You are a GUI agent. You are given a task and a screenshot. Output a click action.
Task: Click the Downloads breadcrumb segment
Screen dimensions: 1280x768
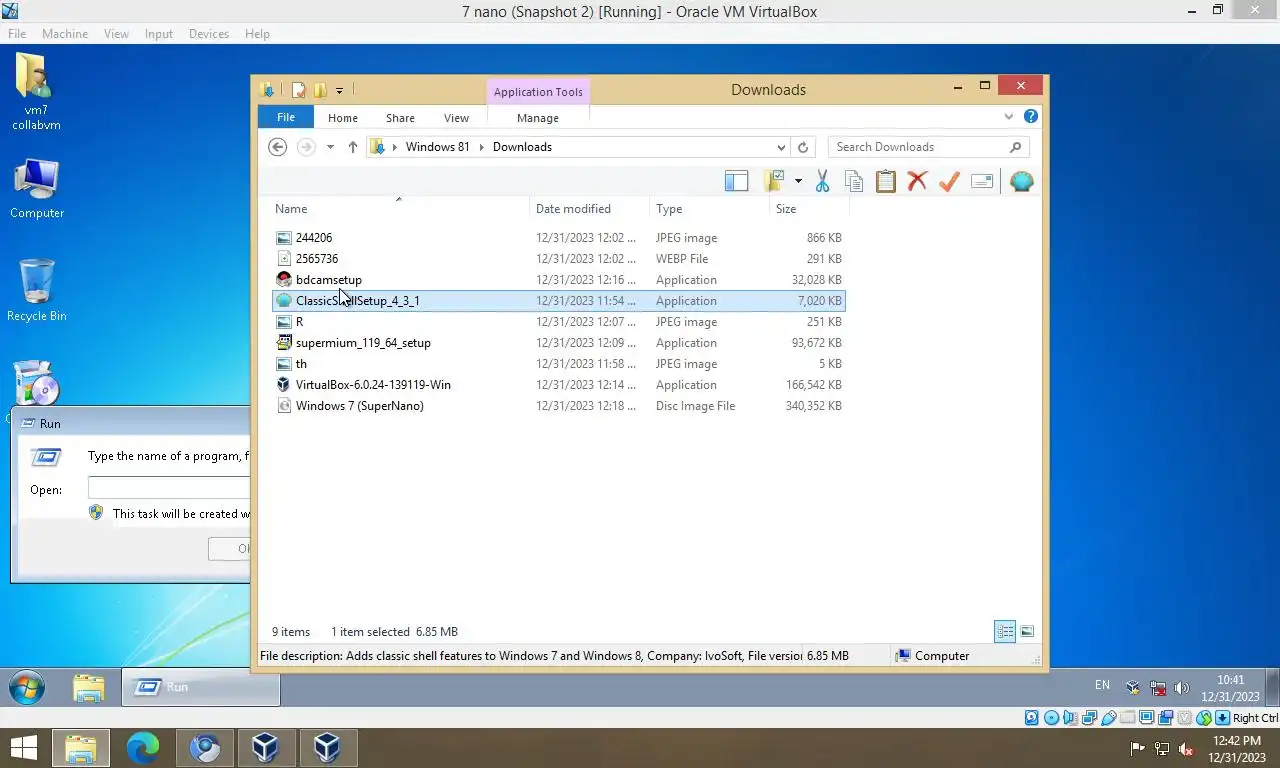pyautogui.click(x=522, y=147)
